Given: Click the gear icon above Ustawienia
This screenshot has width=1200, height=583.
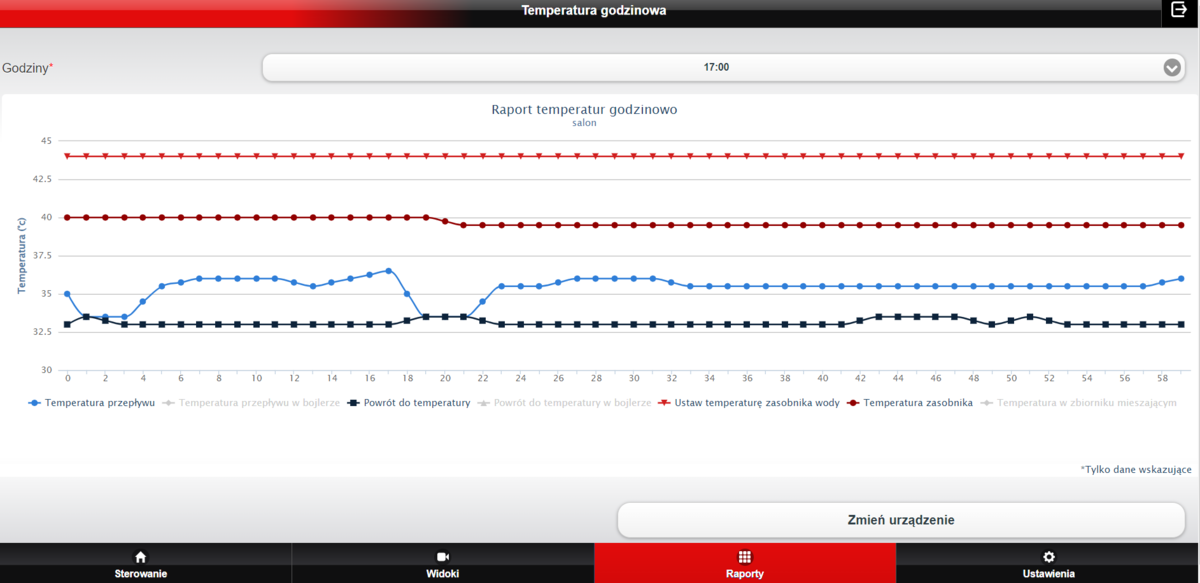Looking at the screenshot, I should (x=1048, y=557).
